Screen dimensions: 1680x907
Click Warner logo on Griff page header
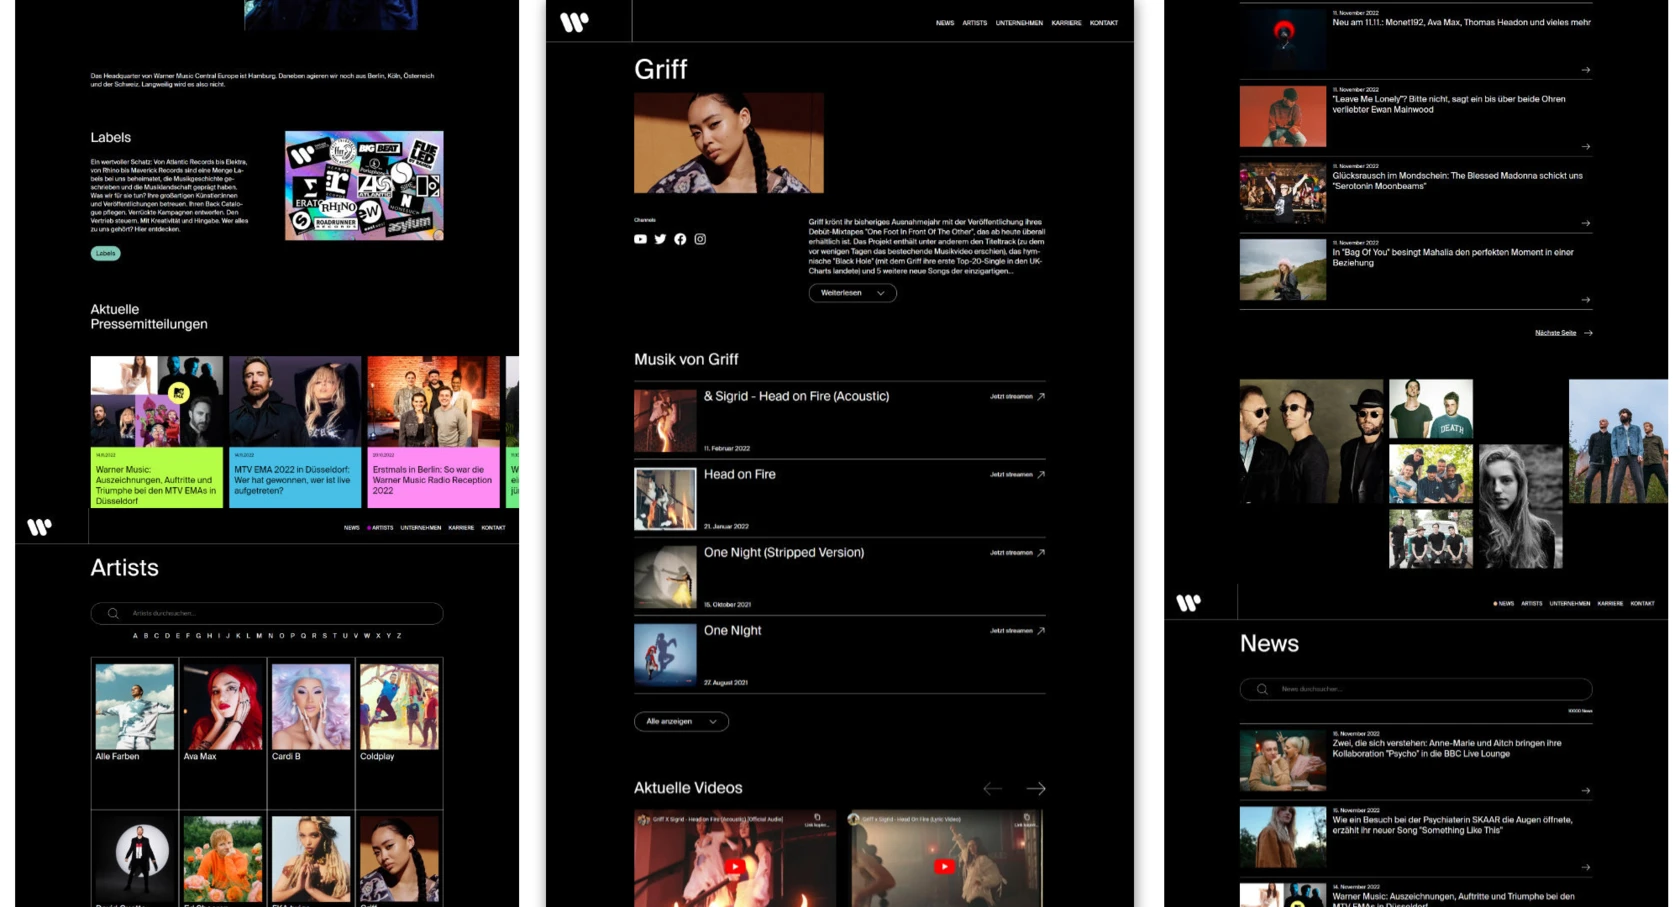(x=574, y=22)
